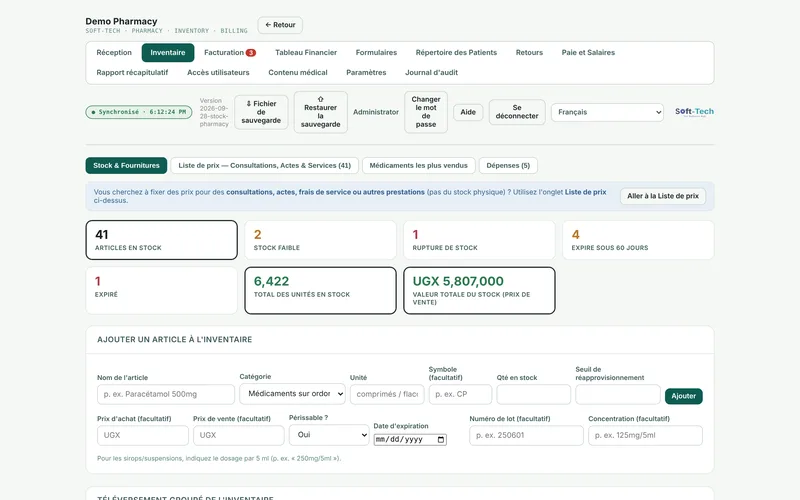Go to Tableau Financier

pos(306,53)
